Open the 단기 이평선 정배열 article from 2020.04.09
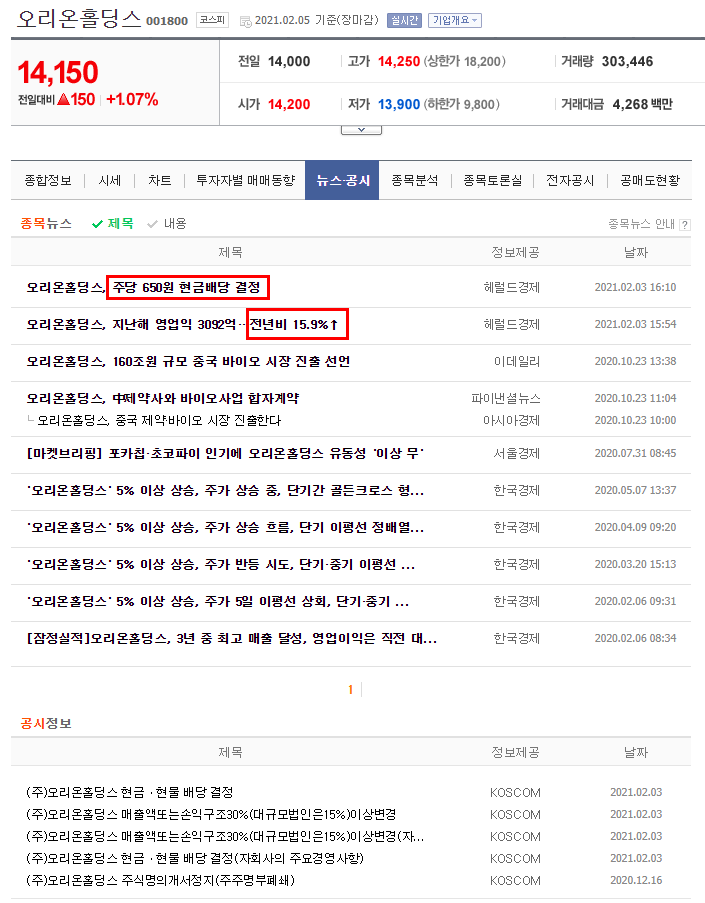705x903 pixels. (x=225, y=528)
